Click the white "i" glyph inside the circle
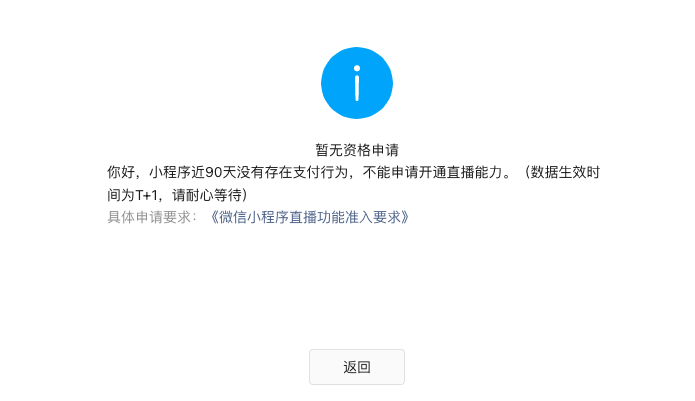Image resolution: width=695 pixels, height=401 pixels. 357,83
